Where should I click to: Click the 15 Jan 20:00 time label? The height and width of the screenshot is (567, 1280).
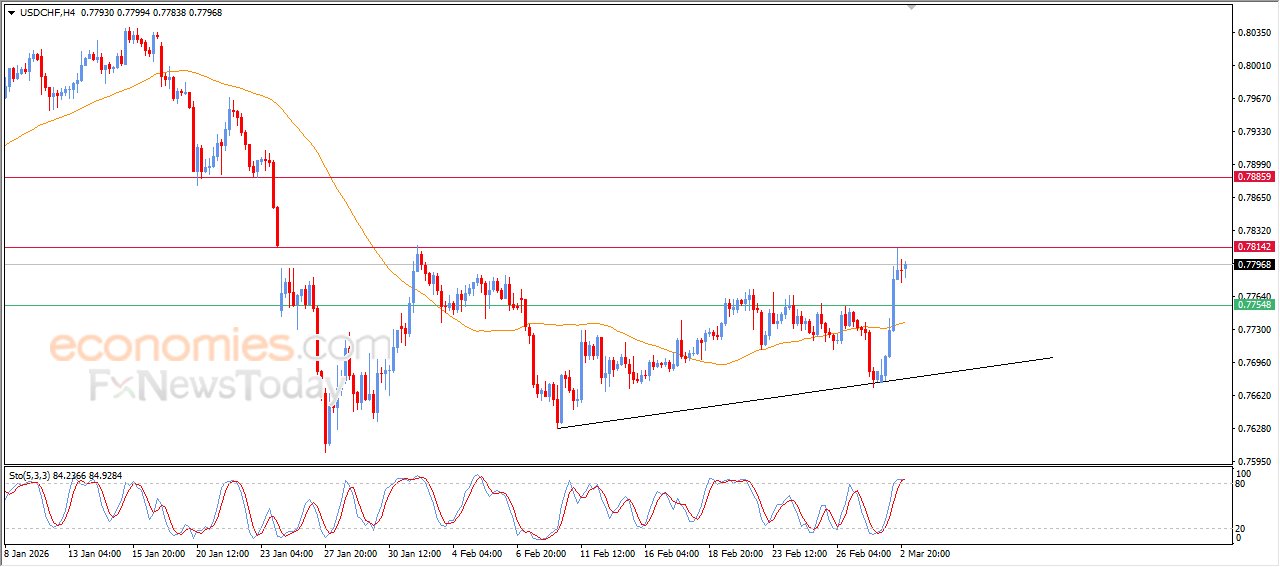[157, 553]
